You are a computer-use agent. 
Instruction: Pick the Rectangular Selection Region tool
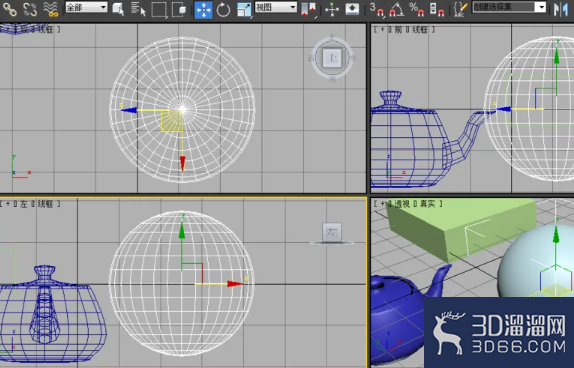coord(159,9)
